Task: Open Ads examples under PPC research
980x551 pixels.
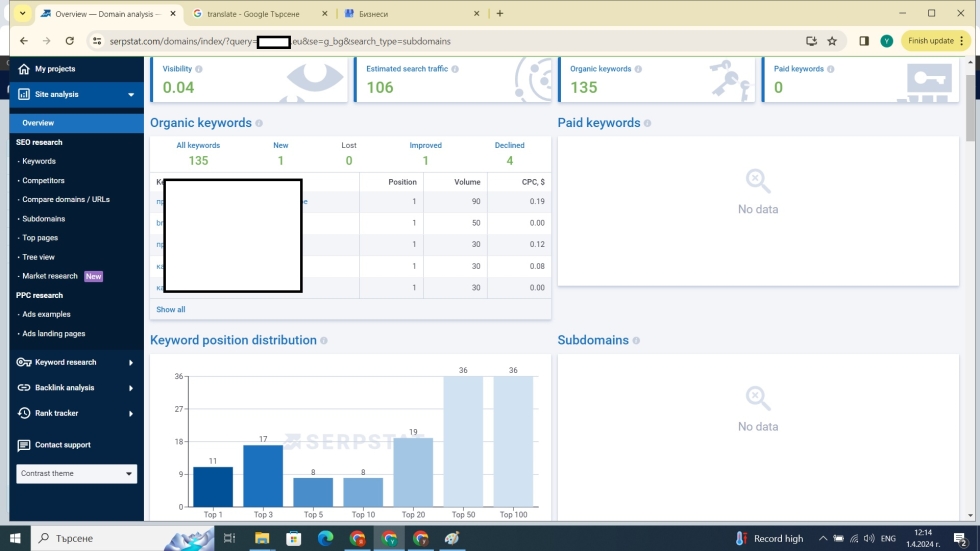Action: point(46,314)
